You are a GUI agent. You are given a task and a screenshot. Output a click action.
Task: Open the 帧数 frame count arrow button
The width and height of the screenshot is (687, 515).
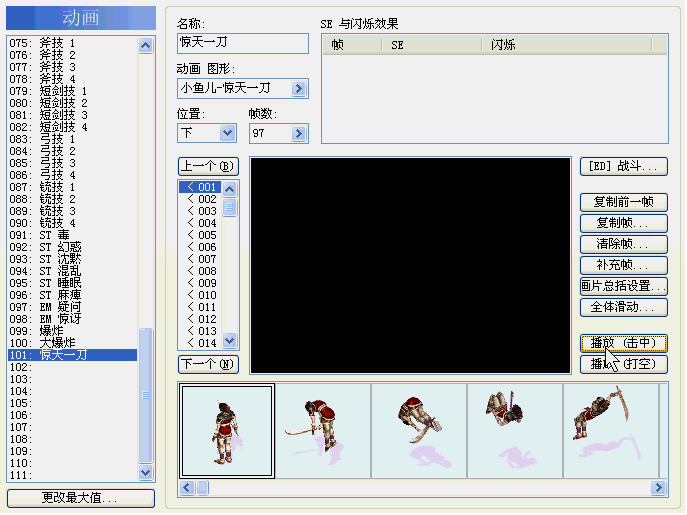298,133
